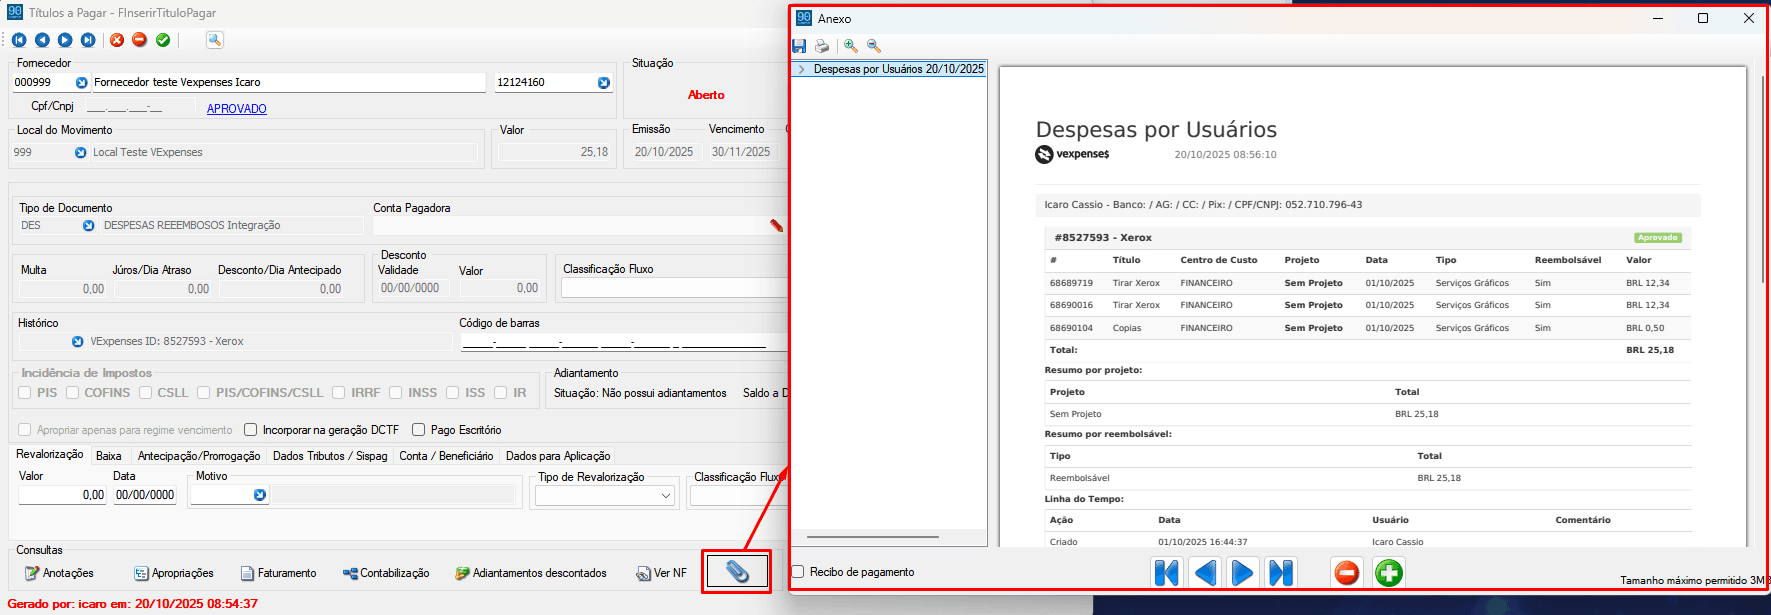Click Juros/Dia Atraso value field
The width and height of the screenshot is (1771, 615).
click(161, 289)
